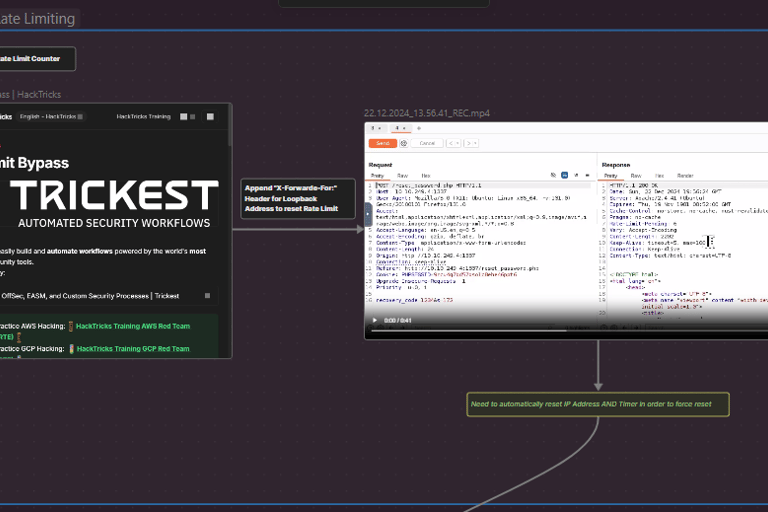Switch to Repeater tab 4
Viewport: 768px width, 512px height.
pyautogui.click(x=397, y=128)
